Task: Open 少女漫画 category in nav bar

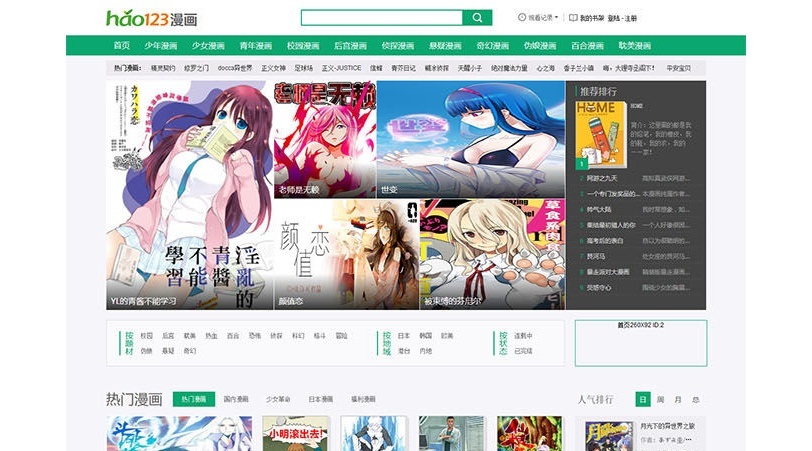Action: (208, 46)
